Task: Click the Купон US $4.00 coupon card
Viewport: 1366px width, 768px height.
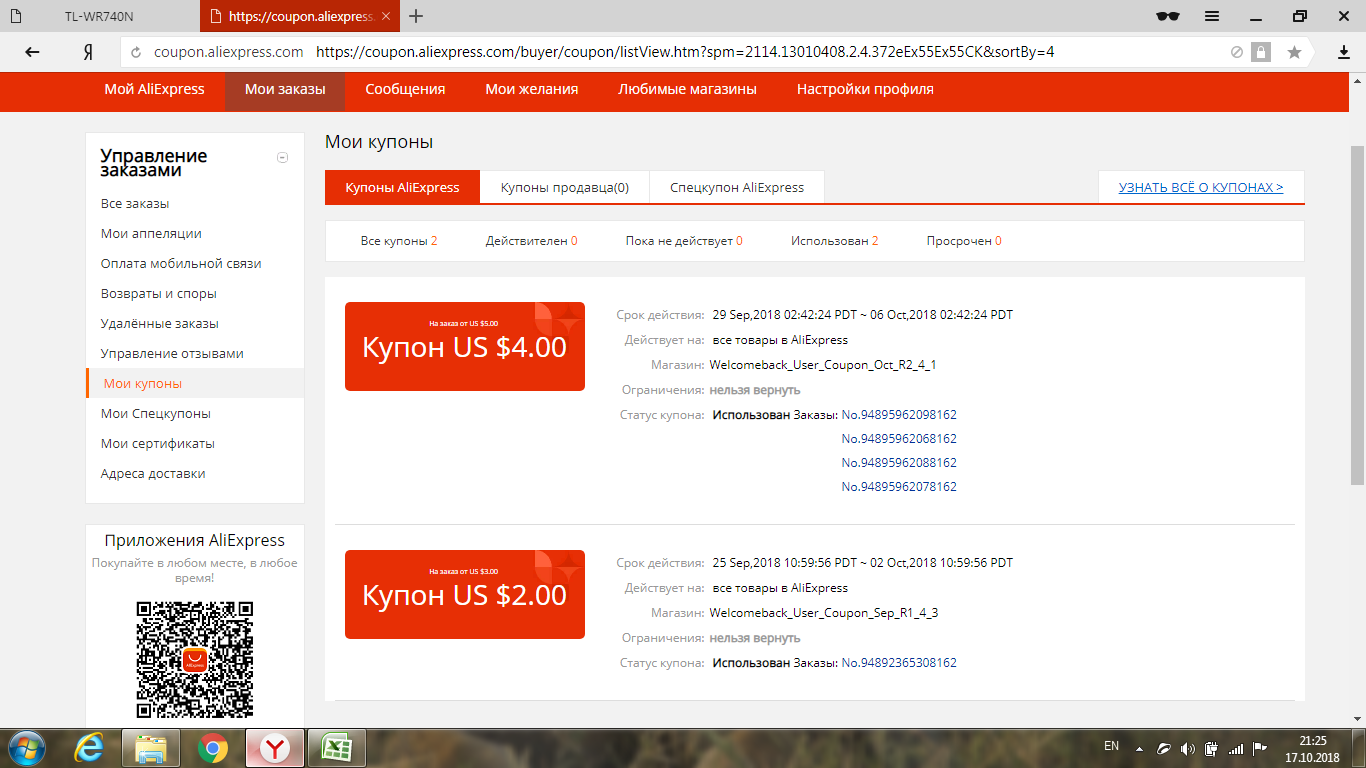Action: coord(465,346)
